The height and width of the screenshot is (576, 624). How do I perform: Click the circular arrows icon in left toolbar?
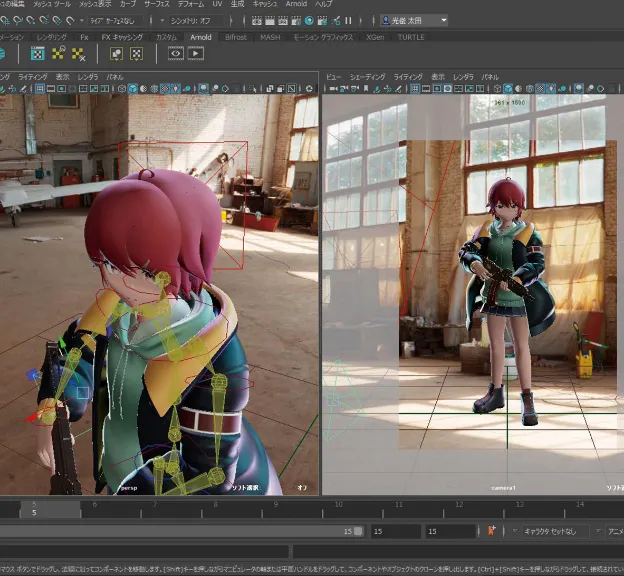(x=309, y=89)
